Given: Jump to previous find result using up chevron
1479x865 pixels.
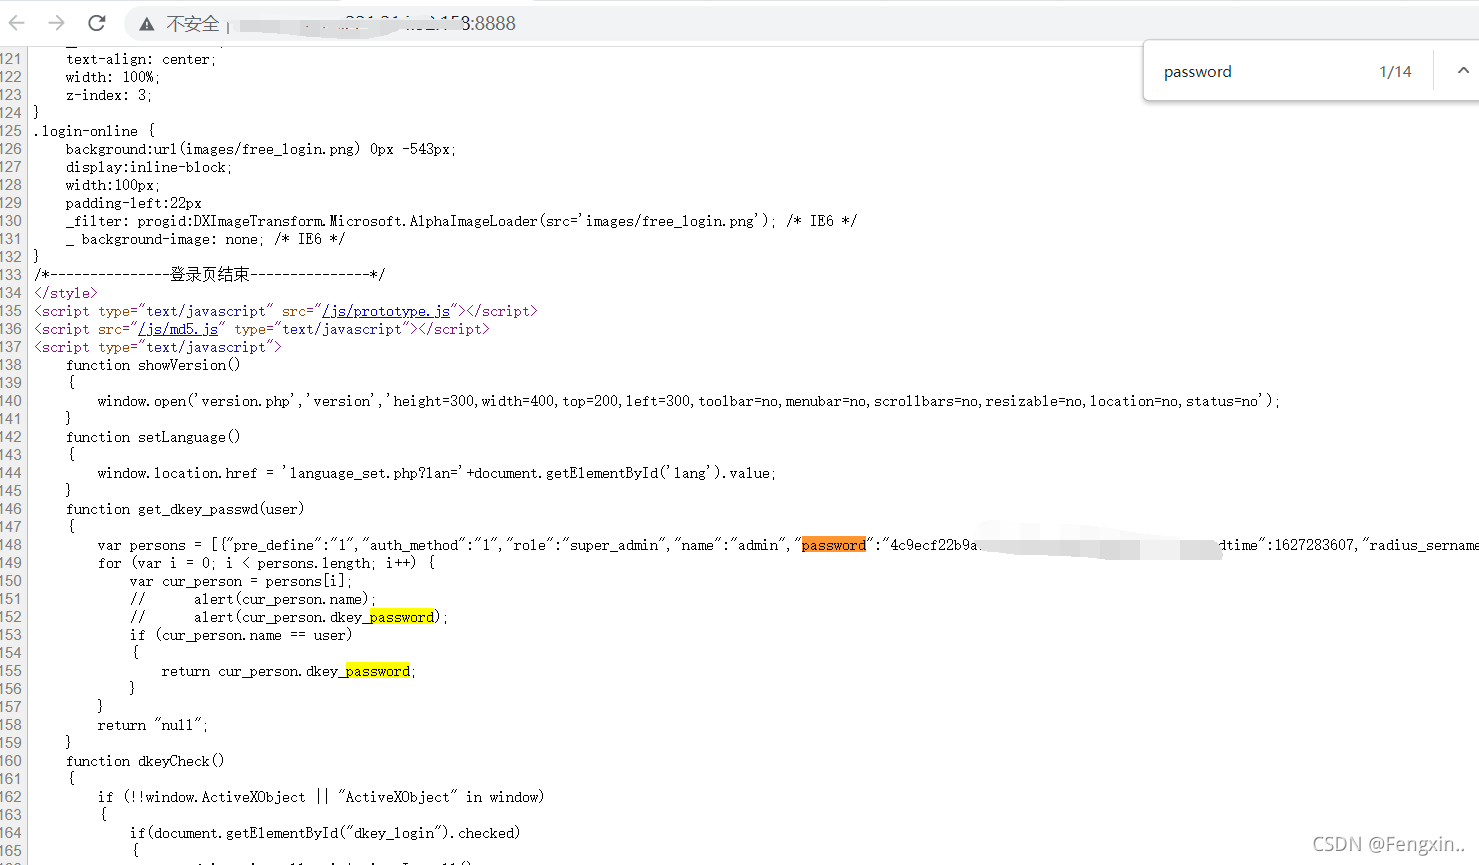Looking at the screenshot, I should point(1463,71).
